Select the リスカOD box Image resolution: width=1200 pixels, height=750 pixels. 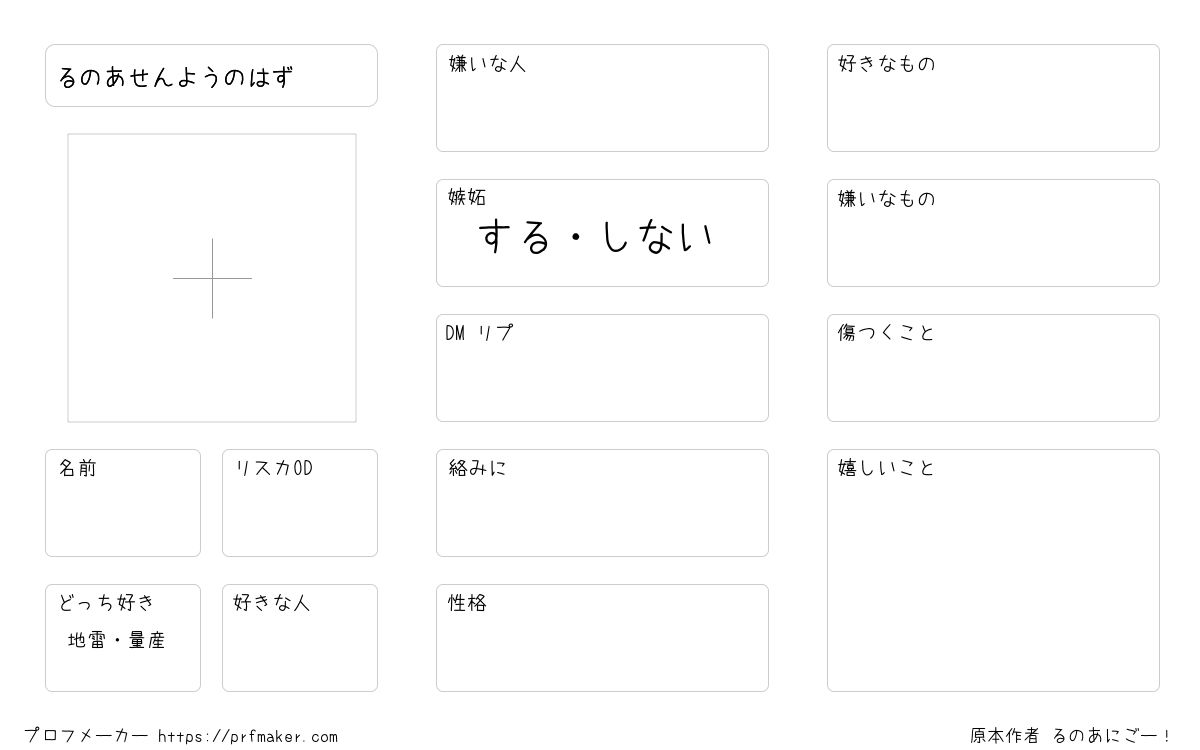coord(300,503)
